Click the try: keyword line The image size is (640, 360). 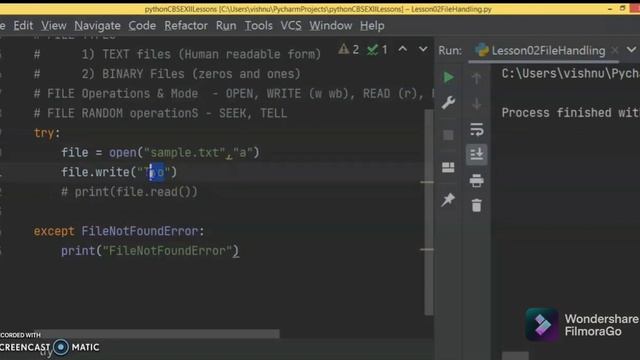click(47, 133)
